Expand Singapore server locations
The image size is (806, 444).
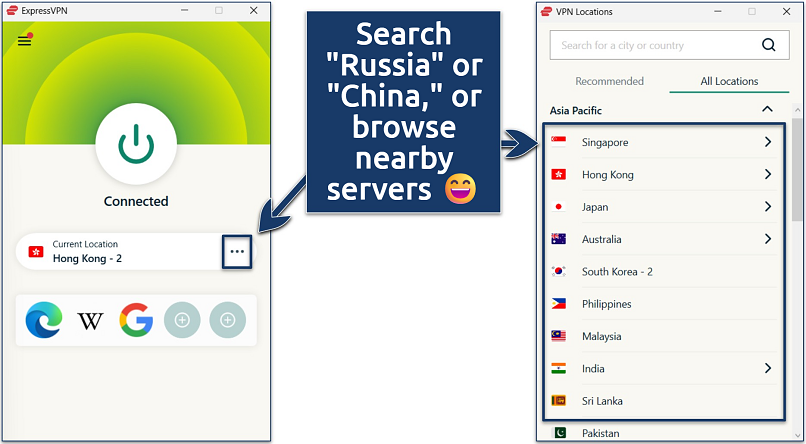click(x=767, y=142)
